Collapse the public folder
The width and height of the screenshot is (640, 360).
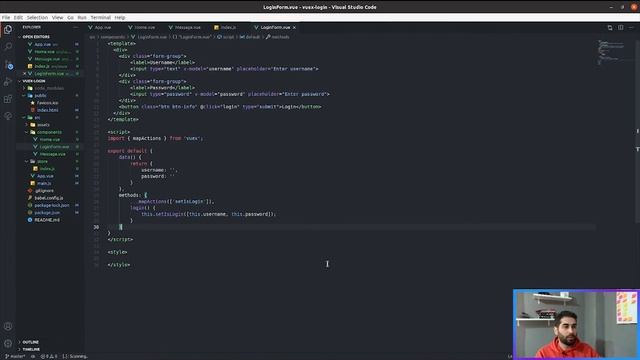(40, 96)
